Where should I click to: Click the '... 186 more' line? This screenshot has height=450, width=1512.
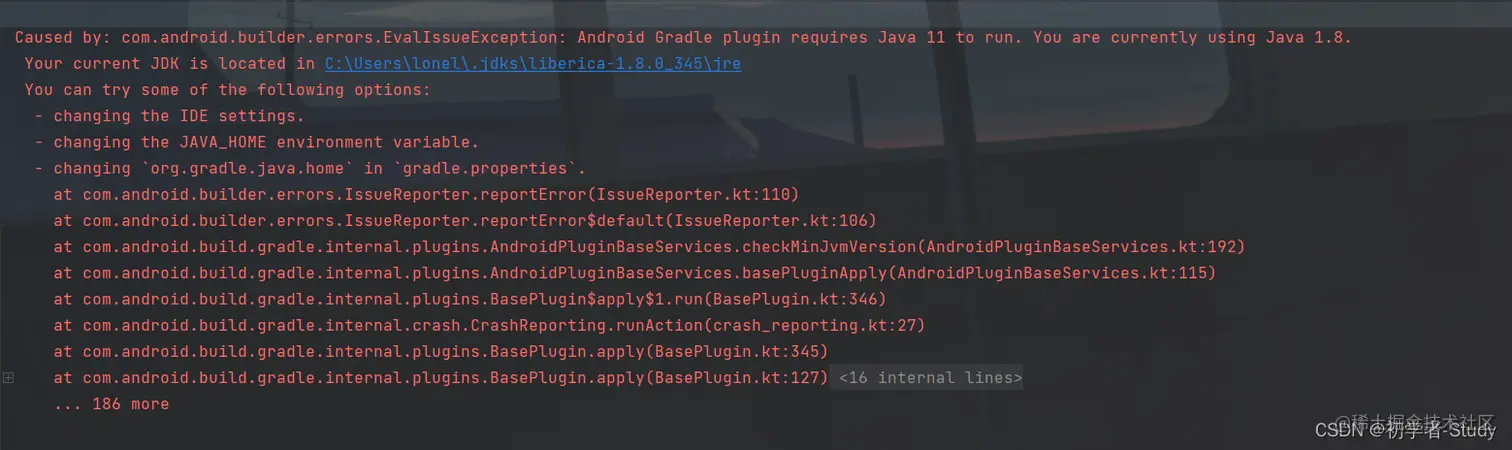pos(111,404)
